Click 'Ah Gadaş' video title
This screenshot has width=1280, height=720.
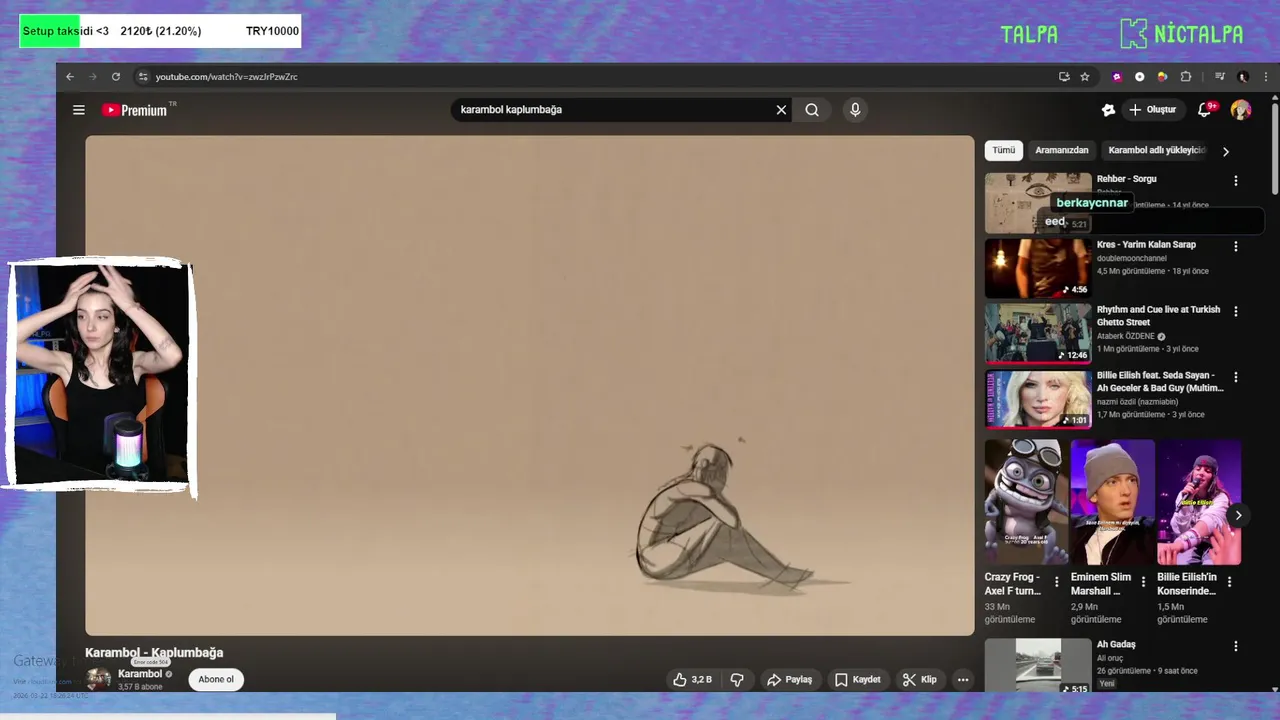tap(1116, 645)
